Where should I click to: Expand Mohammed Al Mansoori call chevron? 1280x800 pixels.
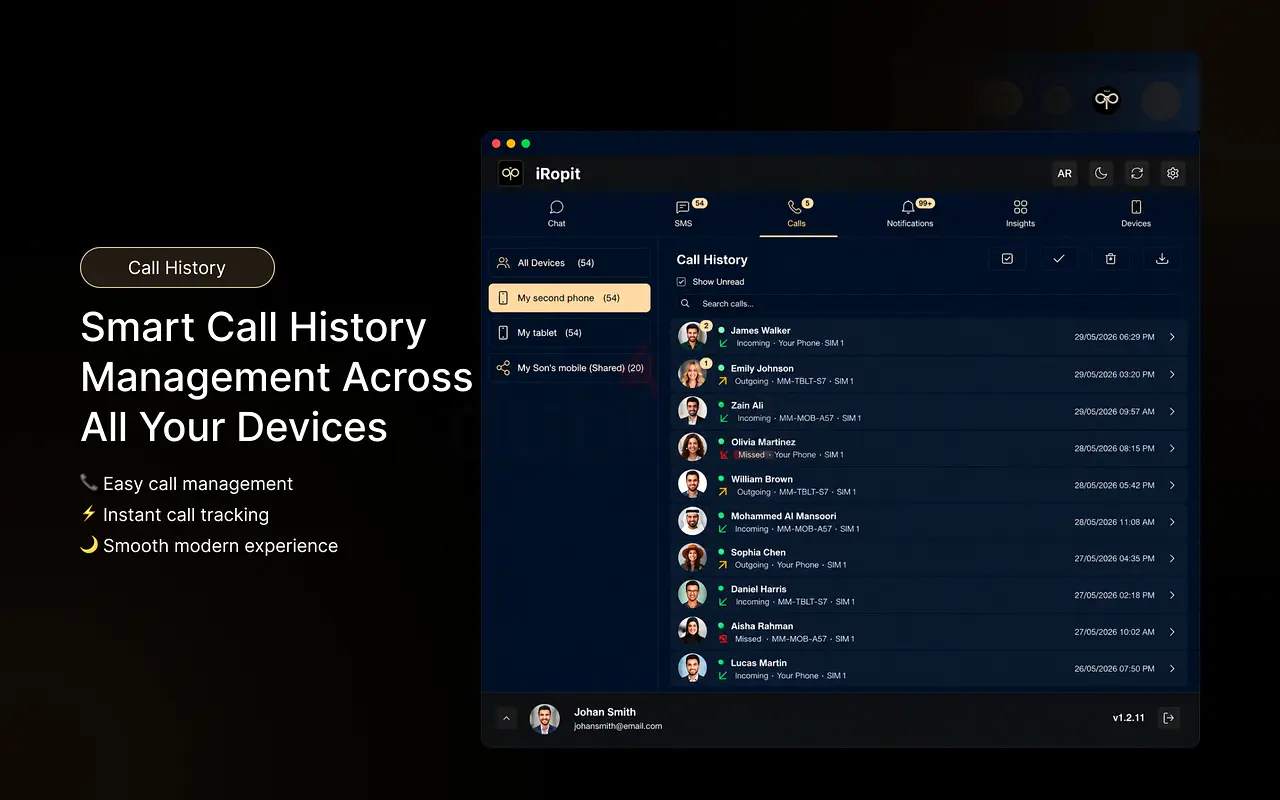pos(1172,522)
